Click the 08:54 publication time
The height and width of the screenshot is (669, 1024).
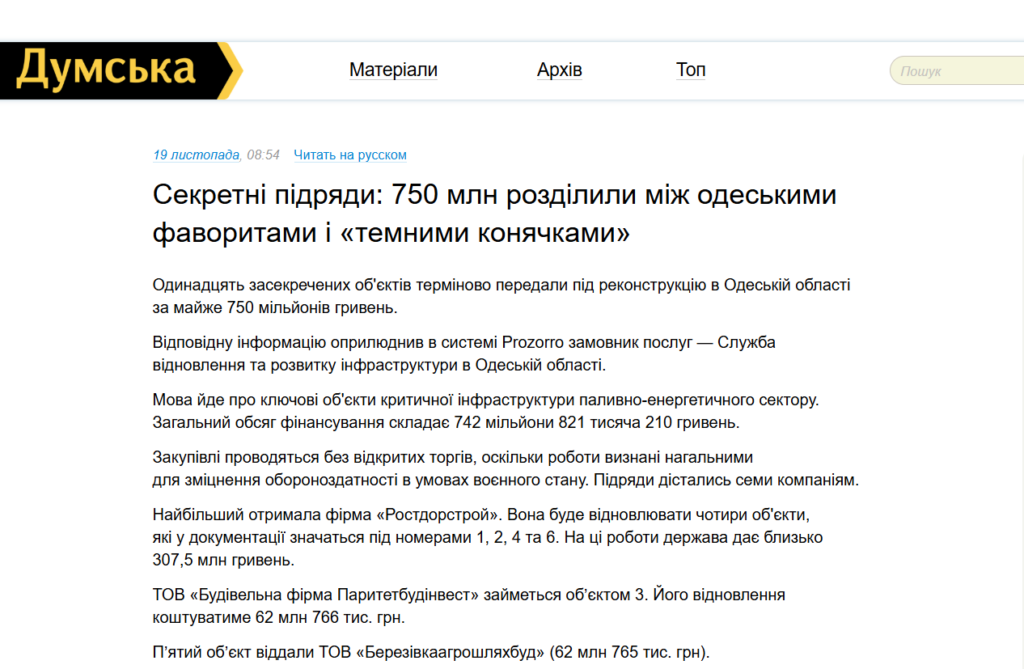[263, 155]
